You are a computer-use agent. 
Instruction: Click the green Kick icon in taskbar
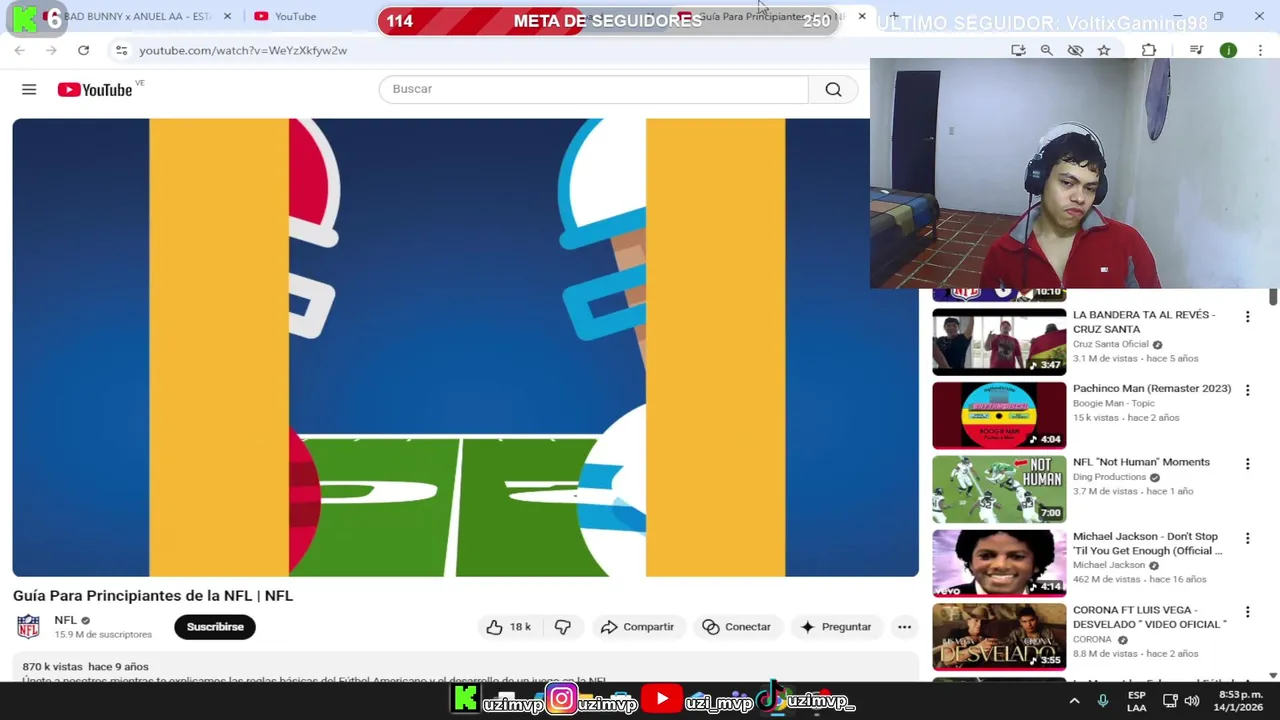pyautogui.click(x=465, y=699)
